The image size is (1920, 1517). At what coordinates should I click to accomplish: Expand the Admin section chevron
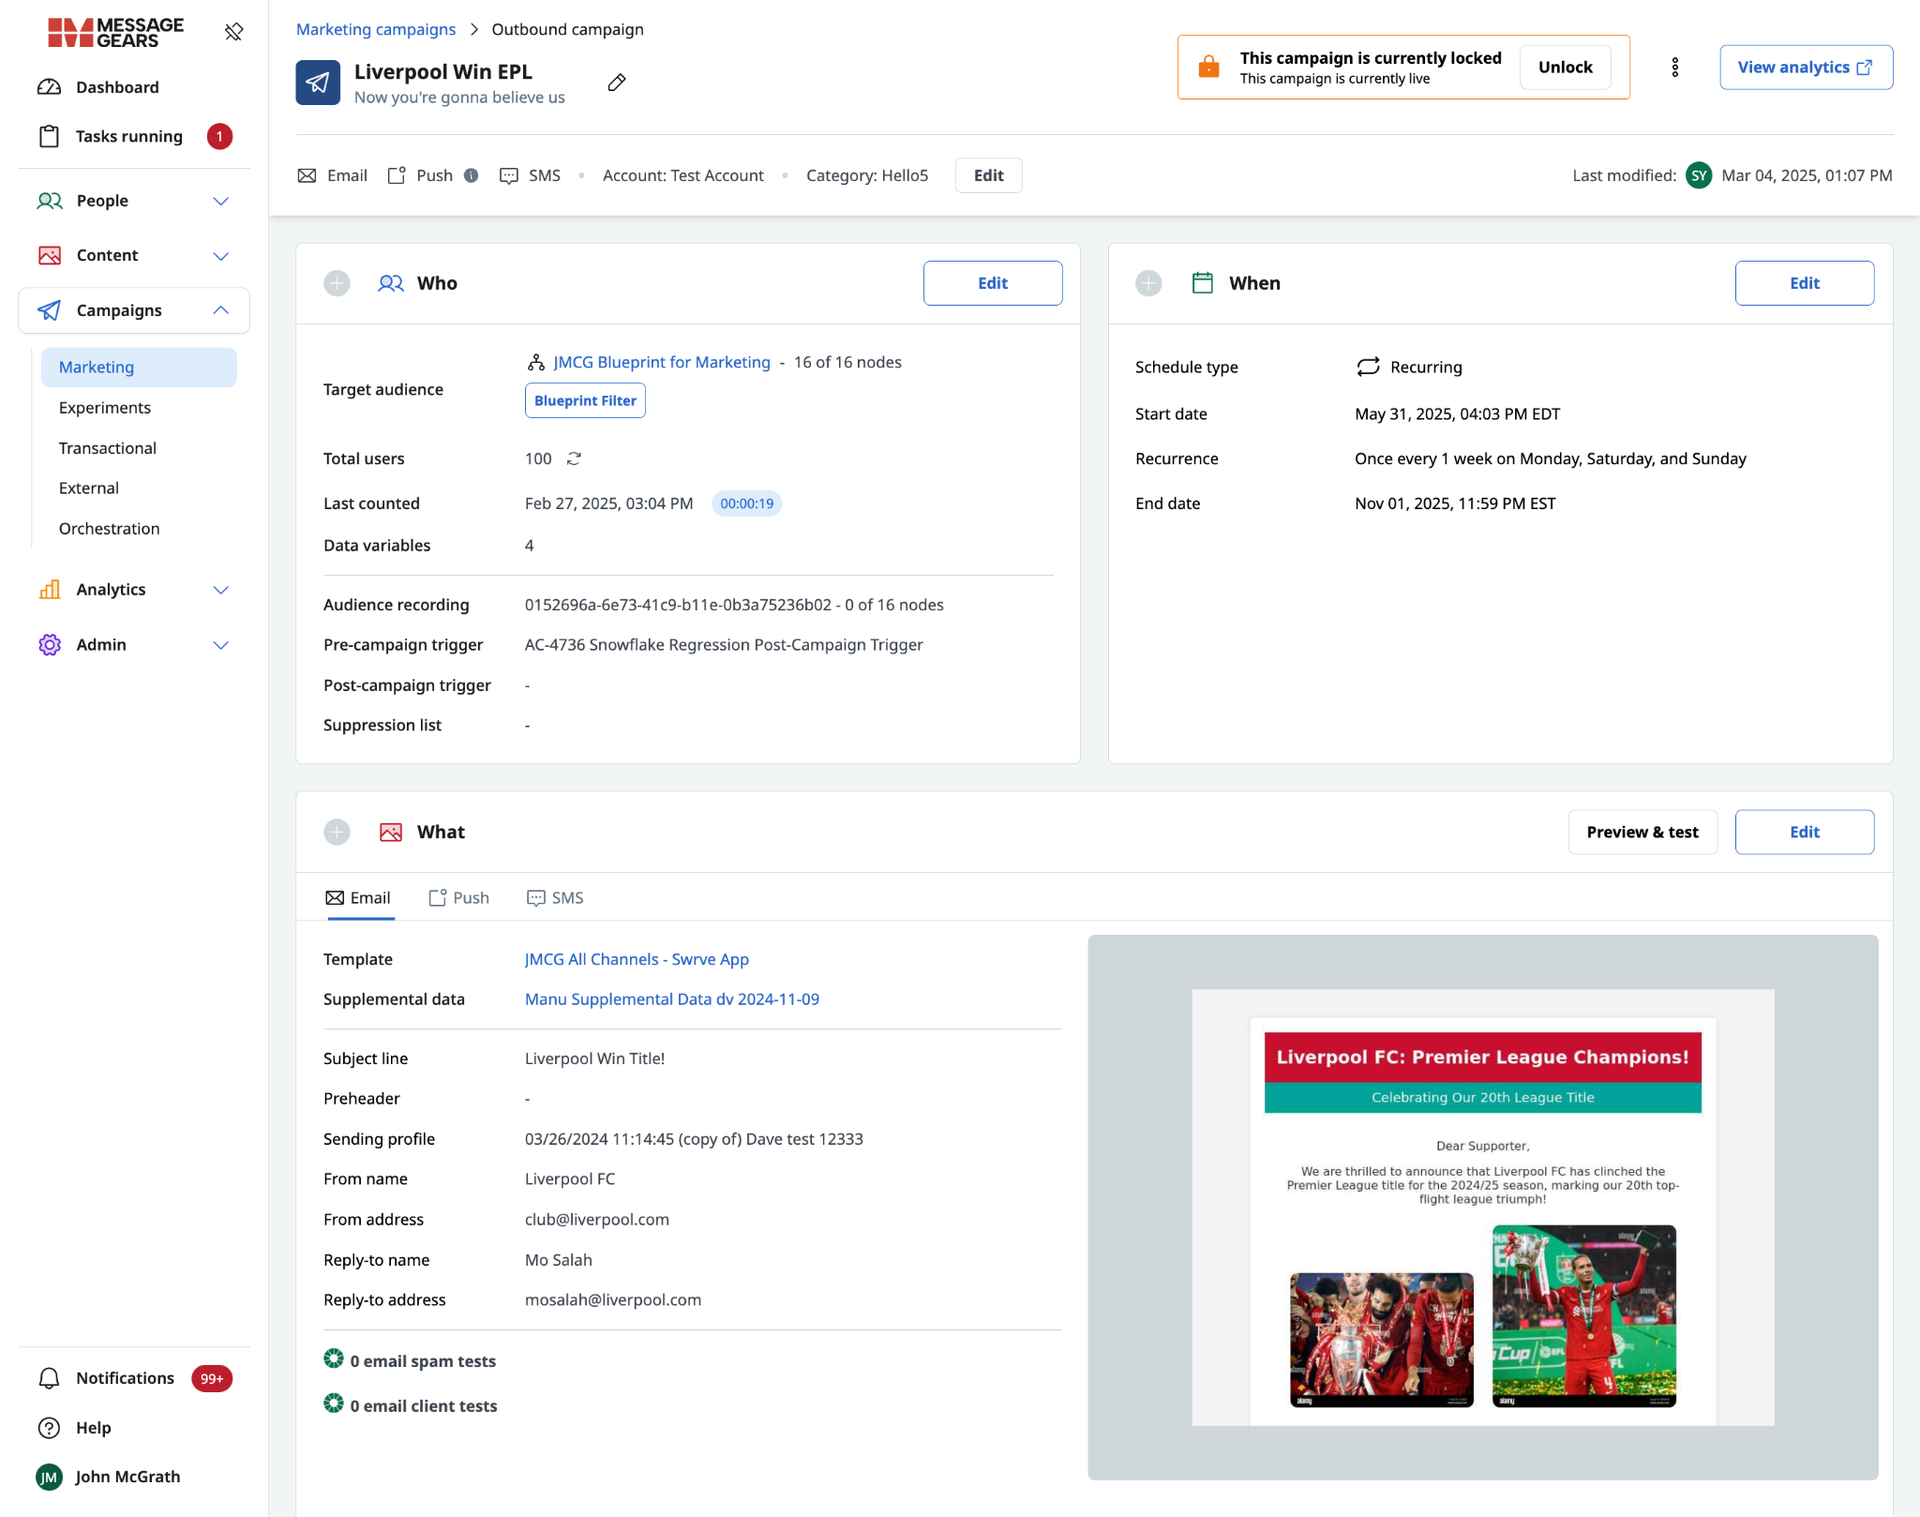coord(221,645)
